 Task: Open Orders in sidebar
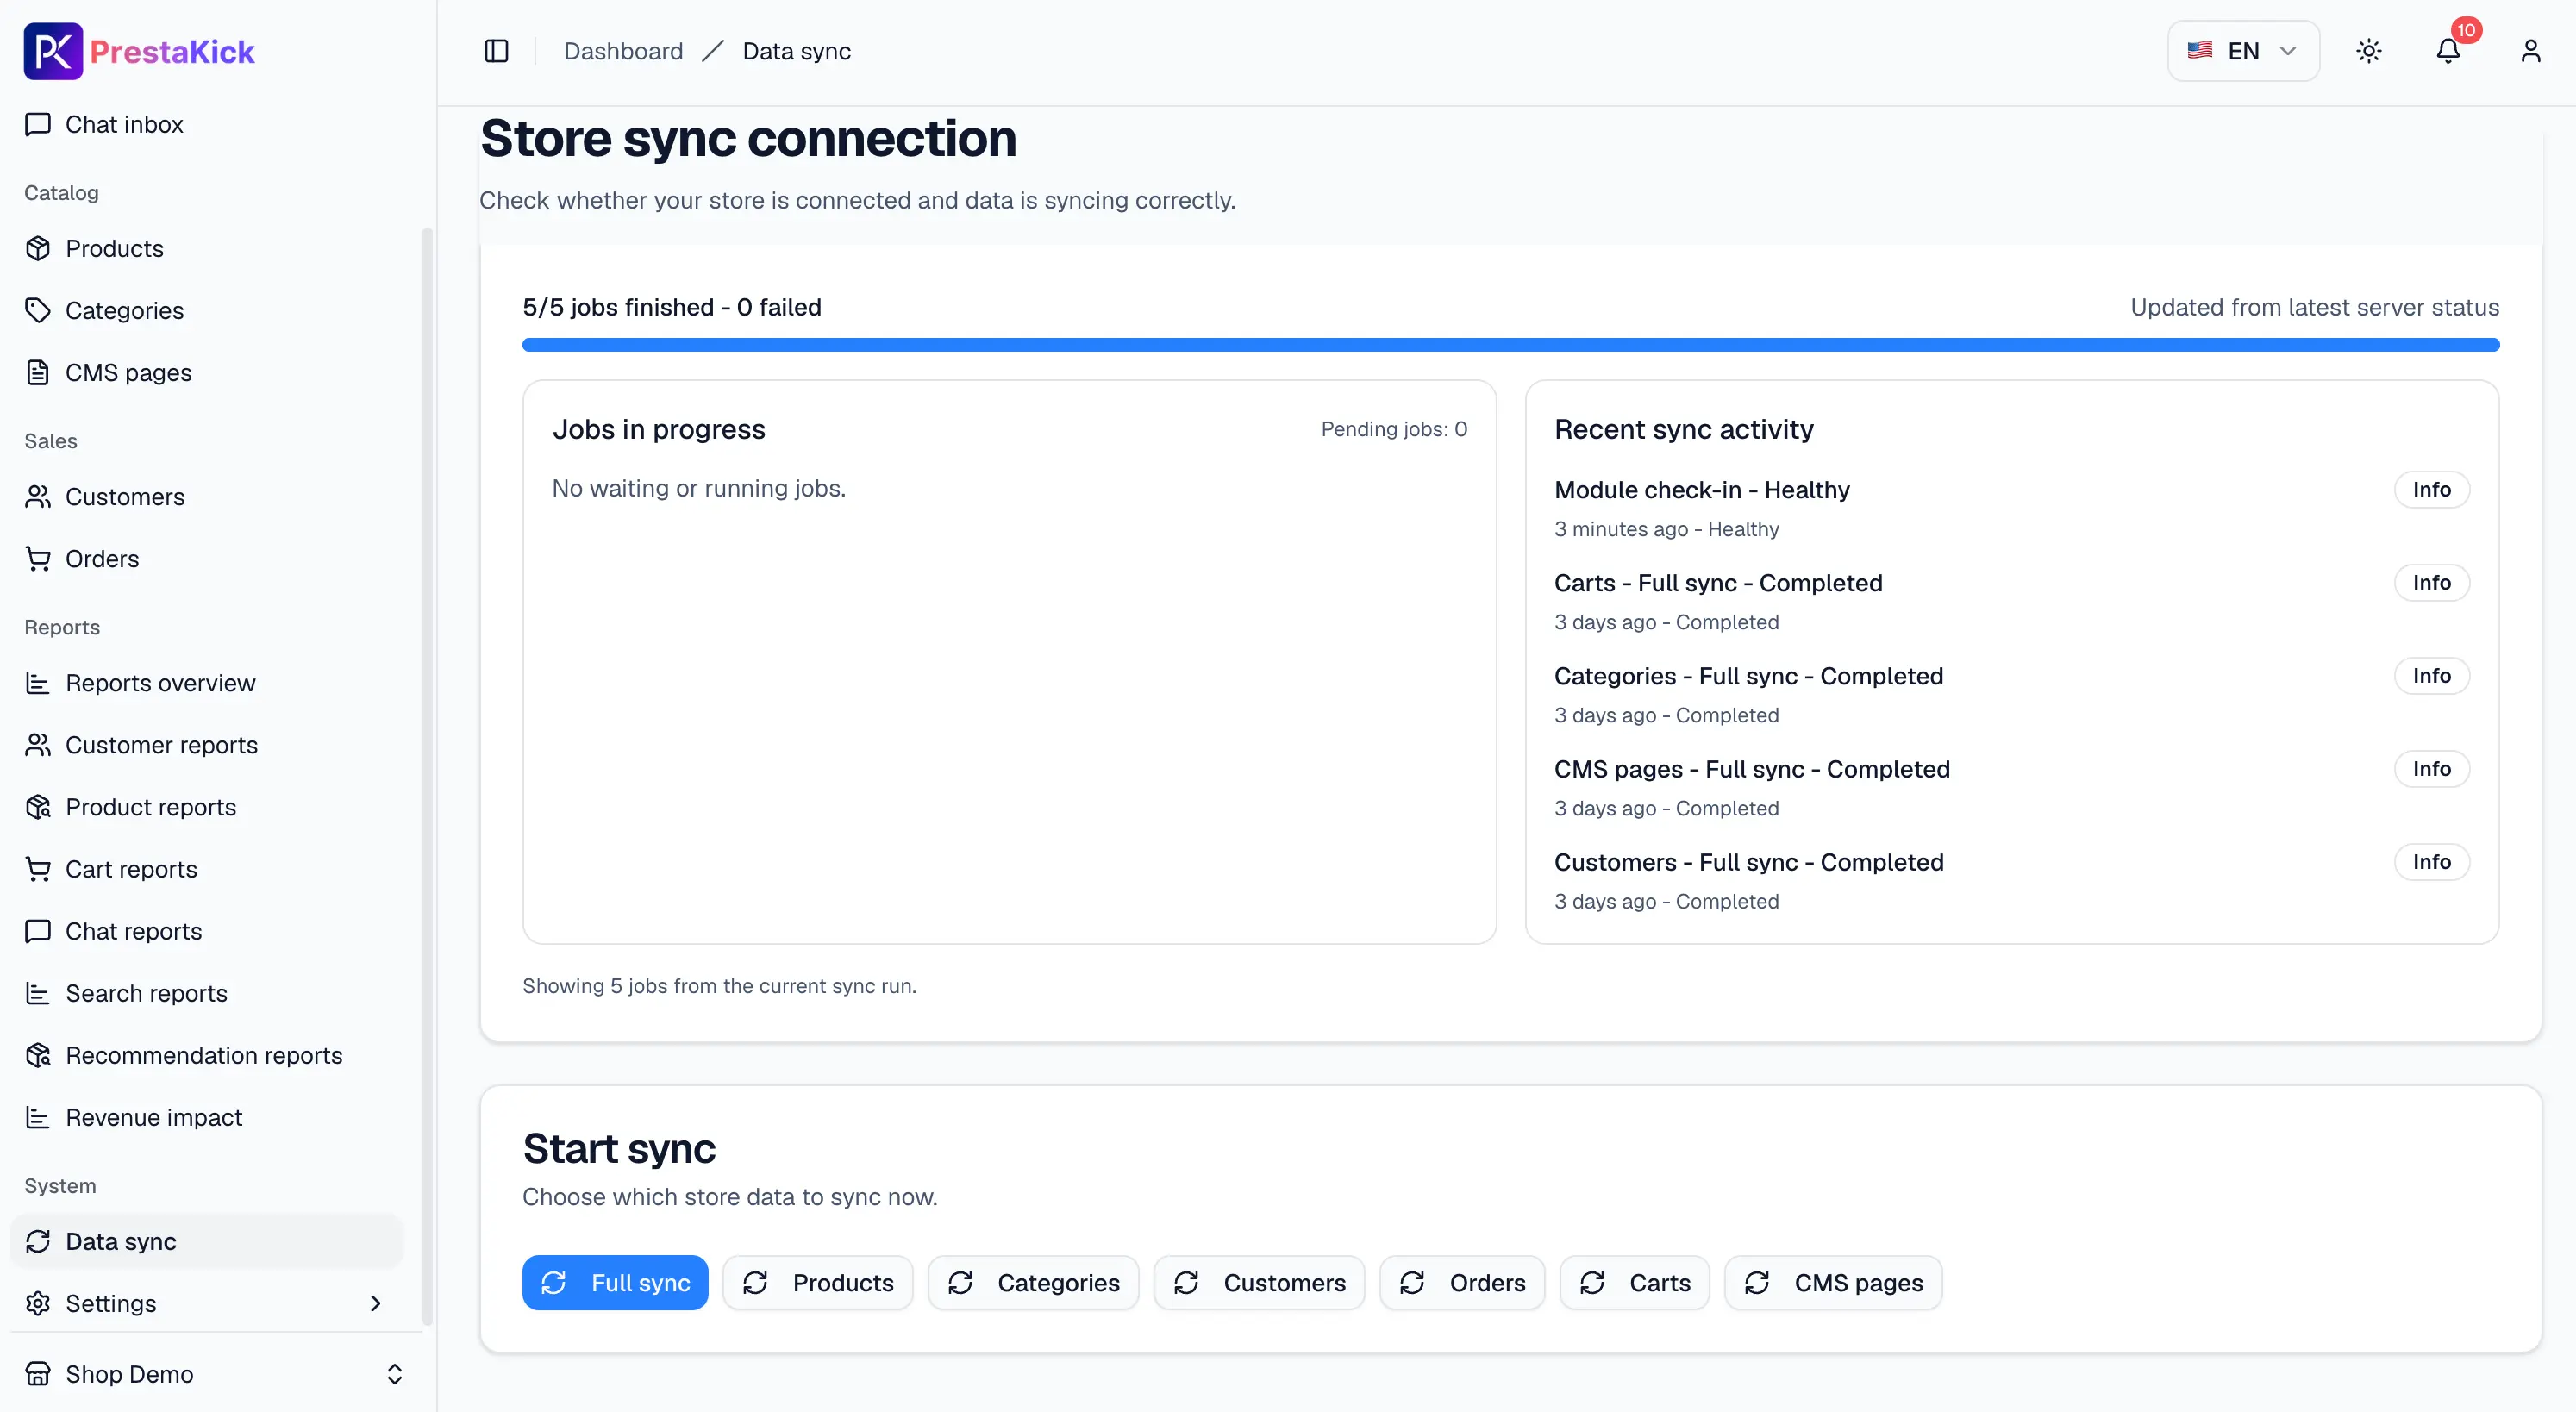tap(206, 558)
